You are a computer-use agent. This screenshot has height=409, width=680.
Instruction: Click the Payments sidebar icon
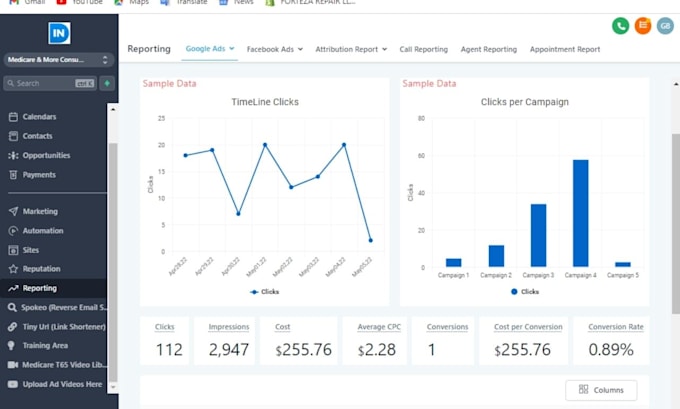(13, 175)
